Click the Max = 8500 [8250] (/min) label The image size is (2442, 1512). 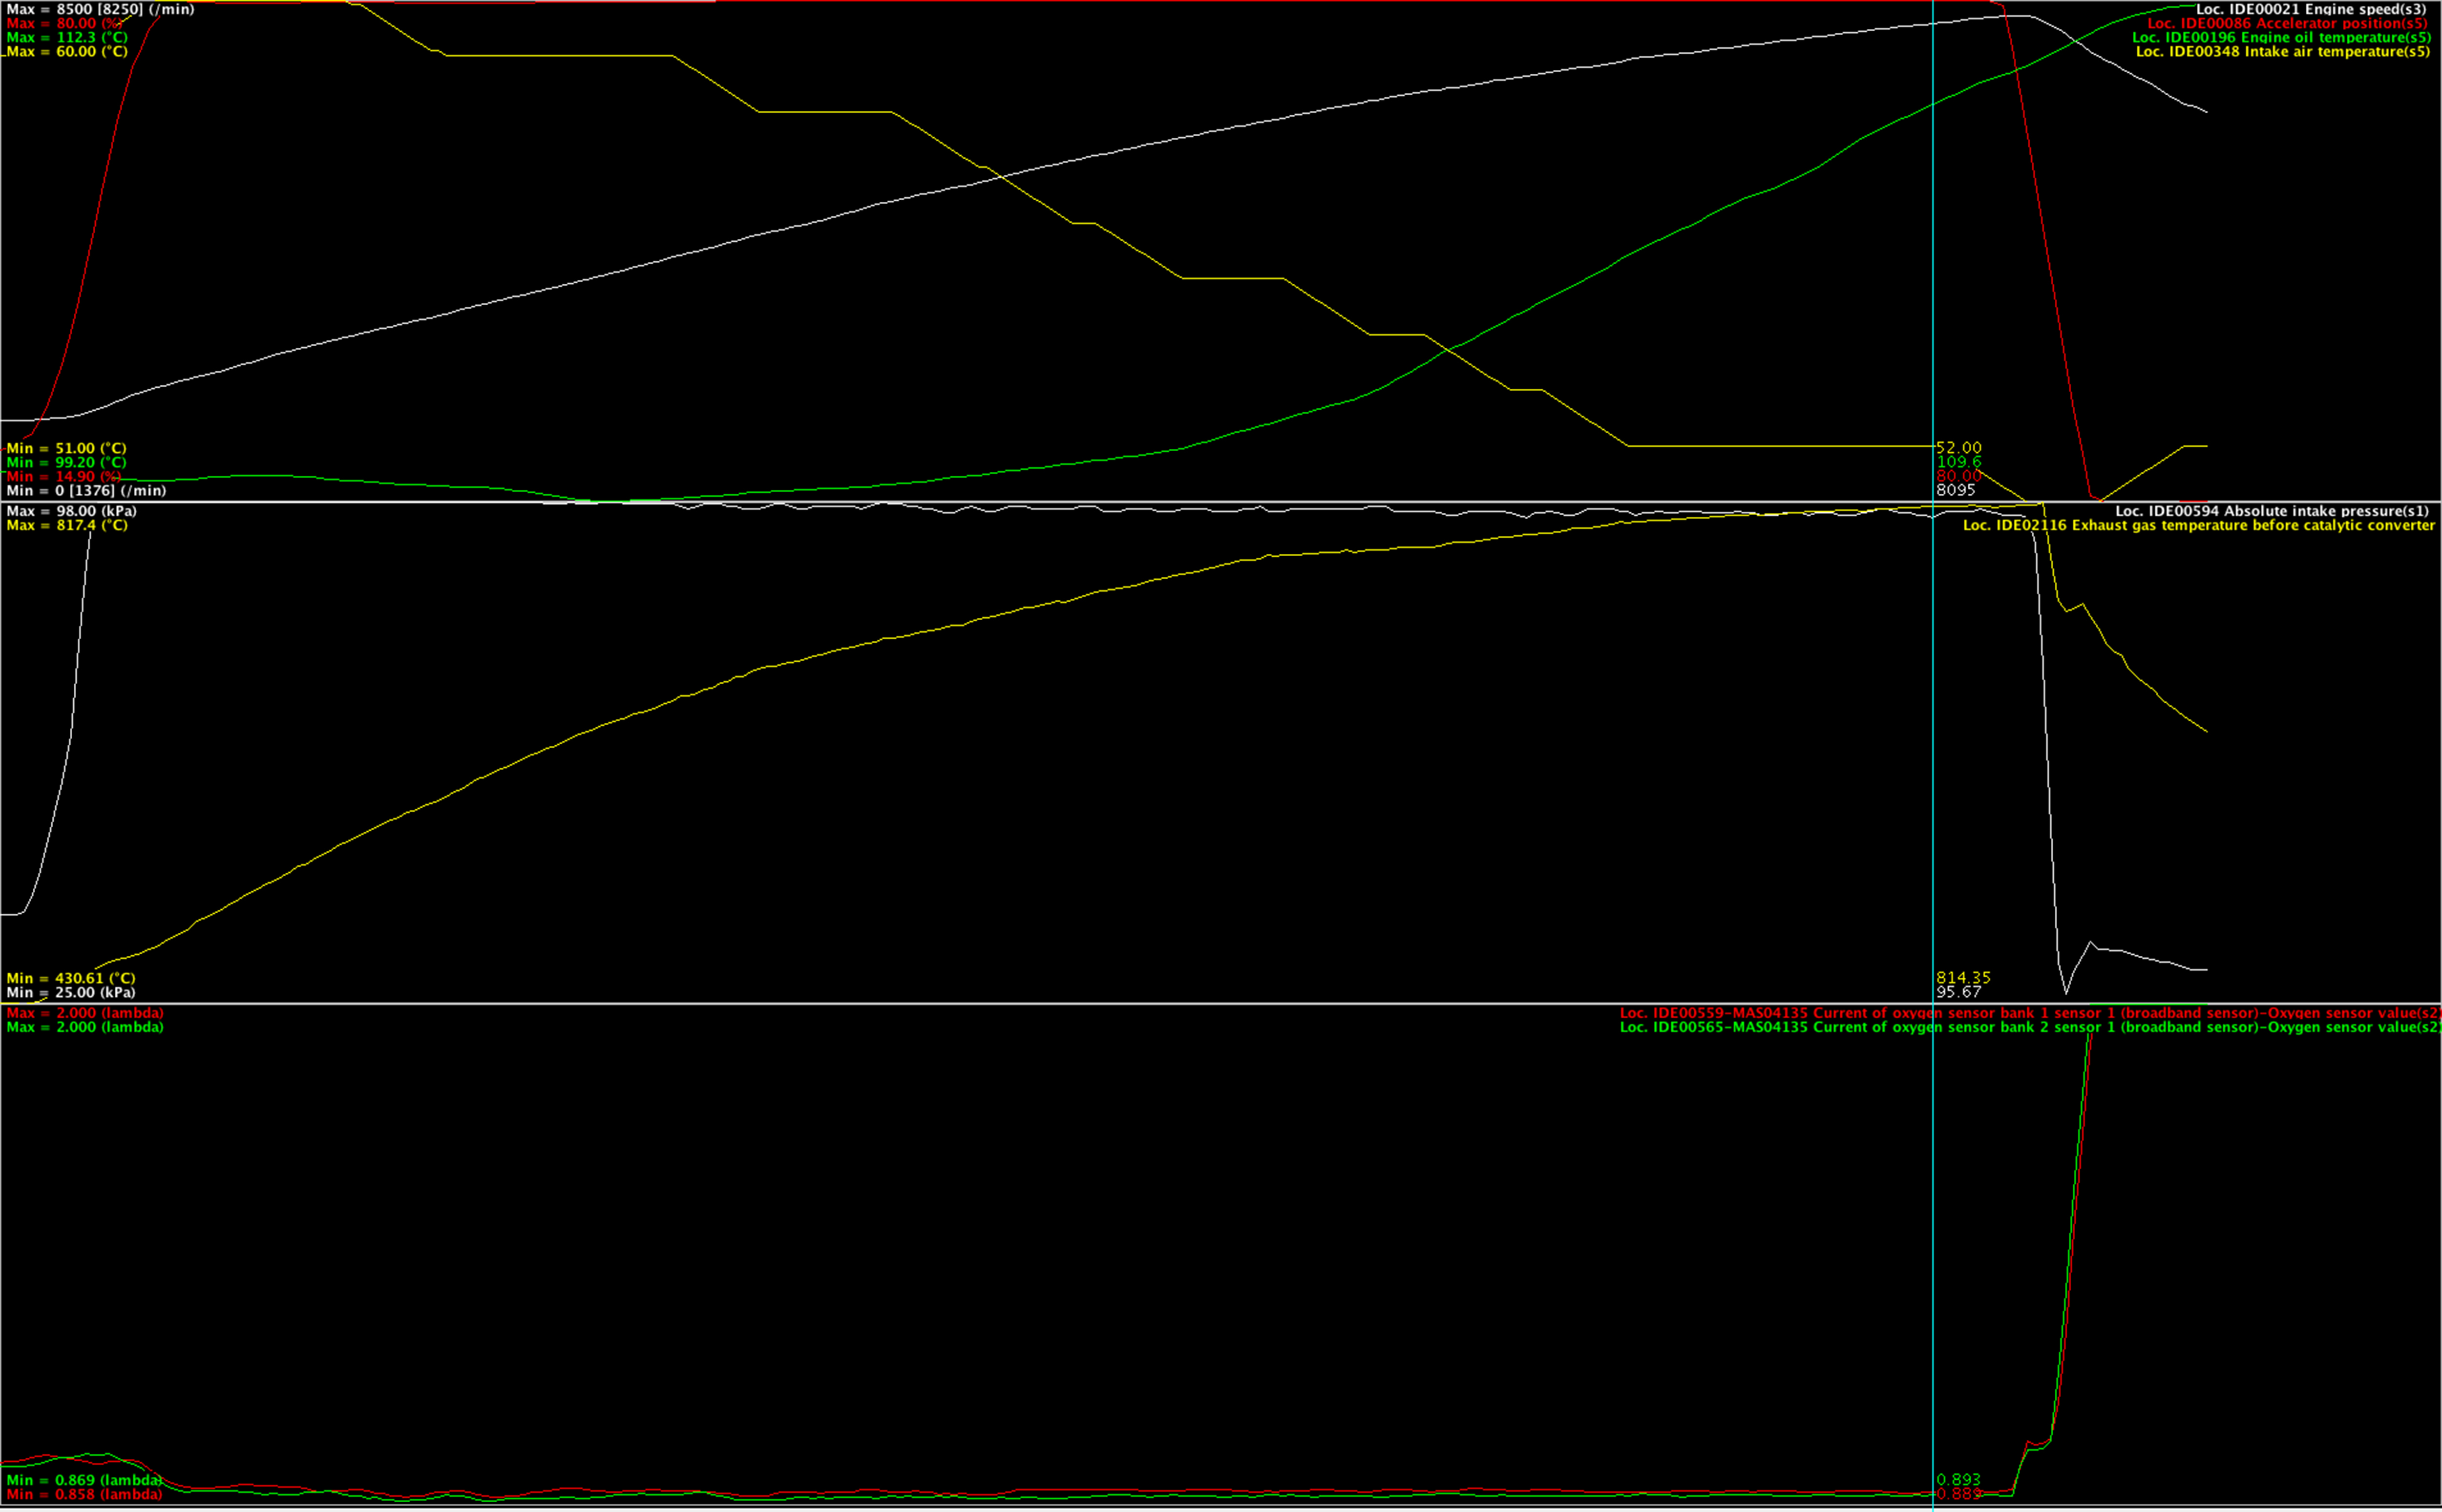point(100,9)
